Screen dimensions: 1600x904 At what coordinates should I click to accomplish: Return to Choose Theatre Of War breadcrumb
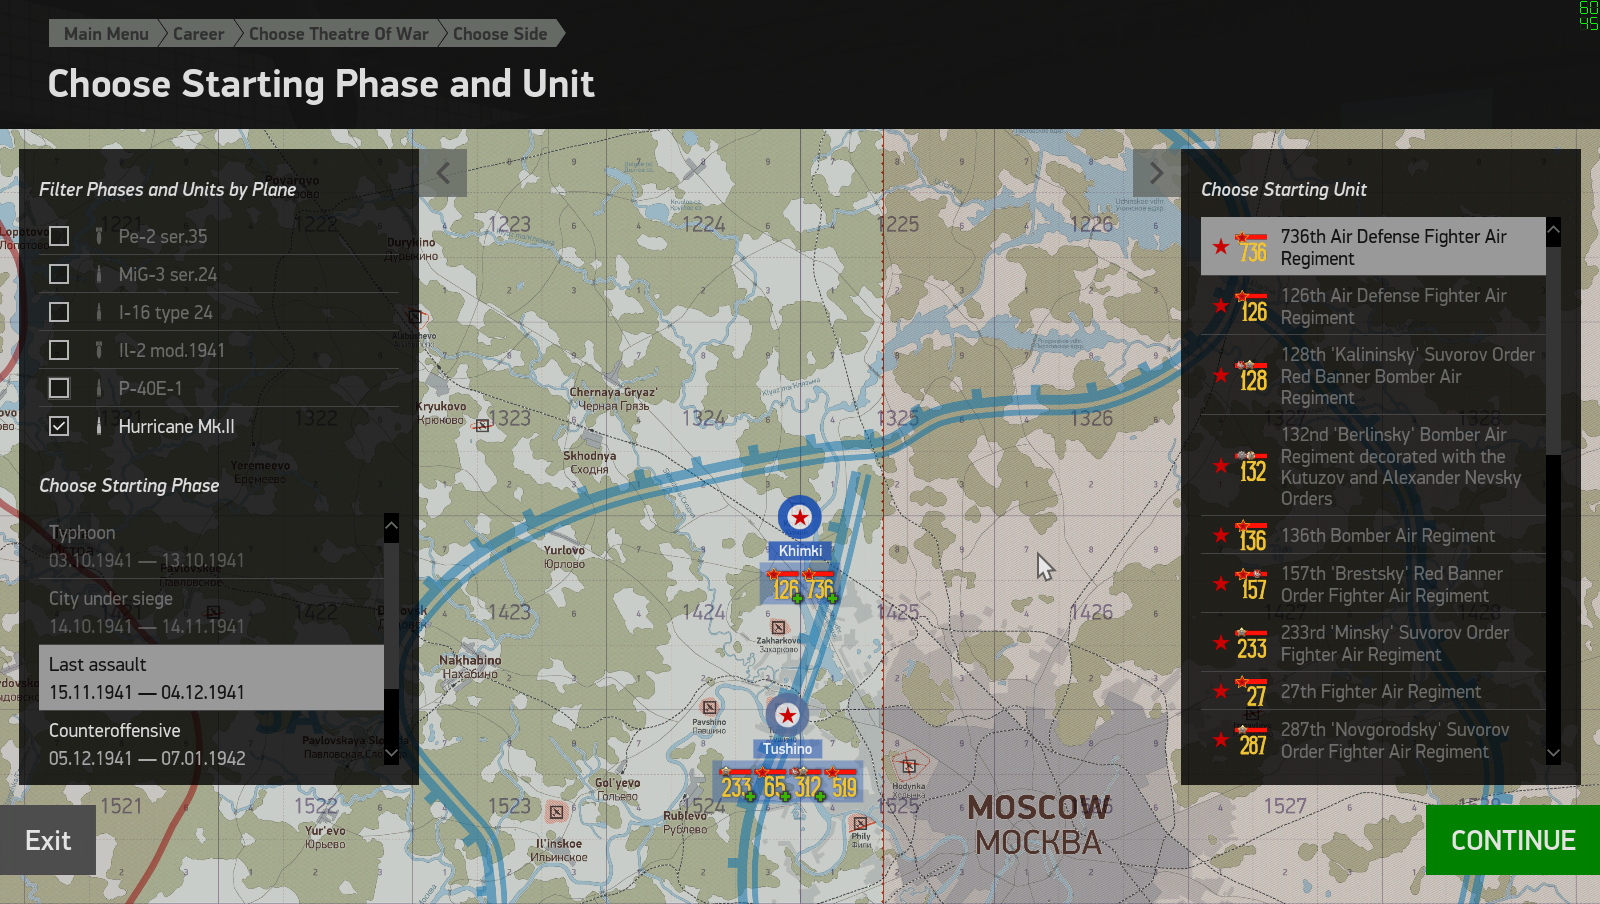[x=338, y=34]
